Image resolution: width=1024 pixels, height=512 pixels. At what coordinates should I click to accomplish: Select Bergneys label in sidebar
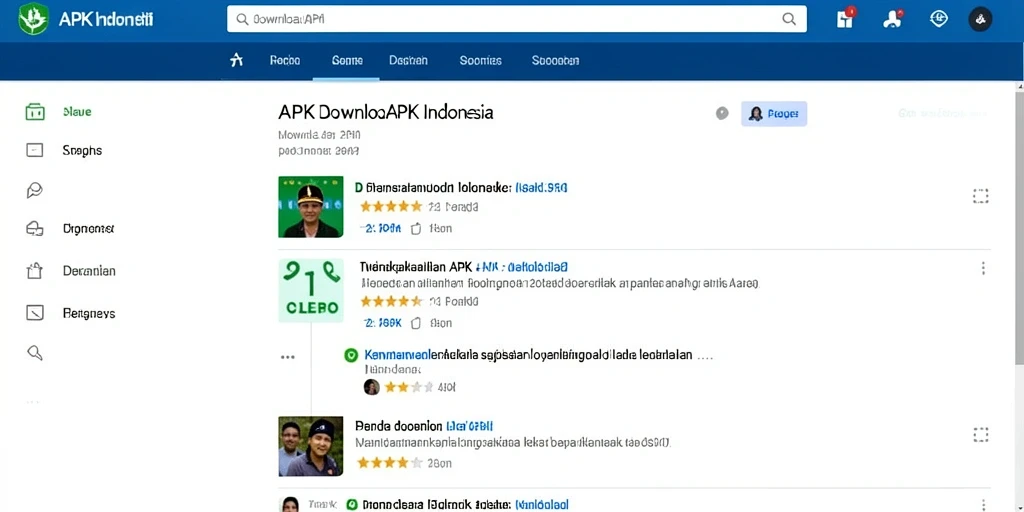[89, 313]
